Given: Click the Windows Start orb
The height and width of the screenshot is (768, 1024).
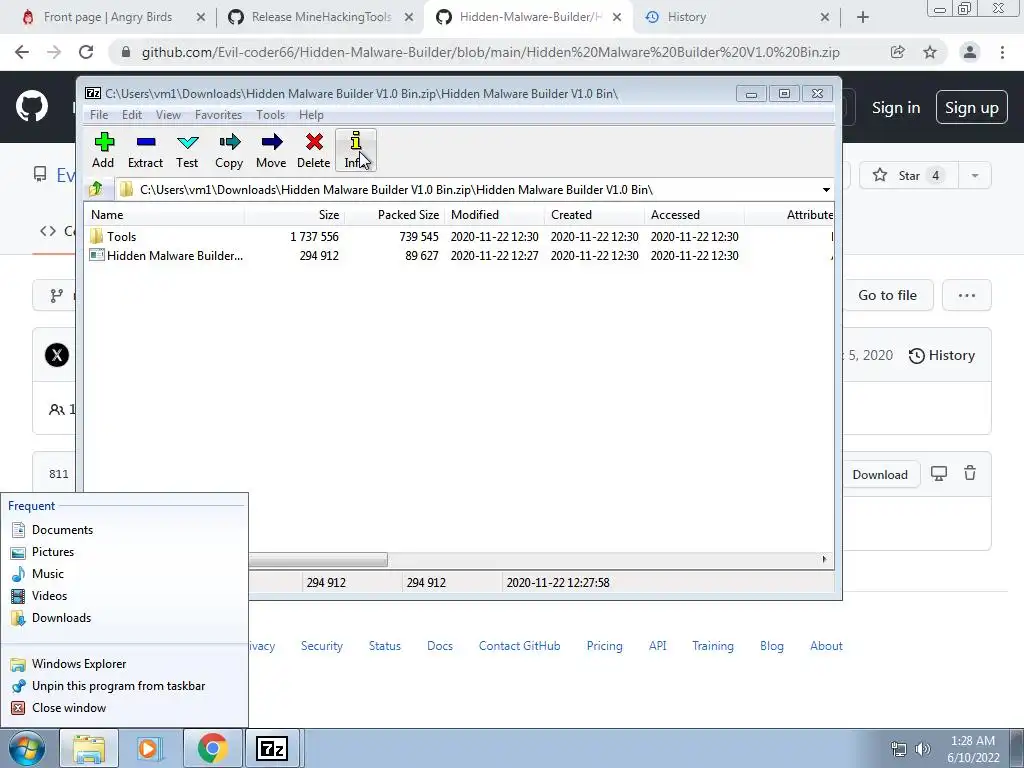Looking at the screenshot, I should pyautogui.click(x=27, y=748).
